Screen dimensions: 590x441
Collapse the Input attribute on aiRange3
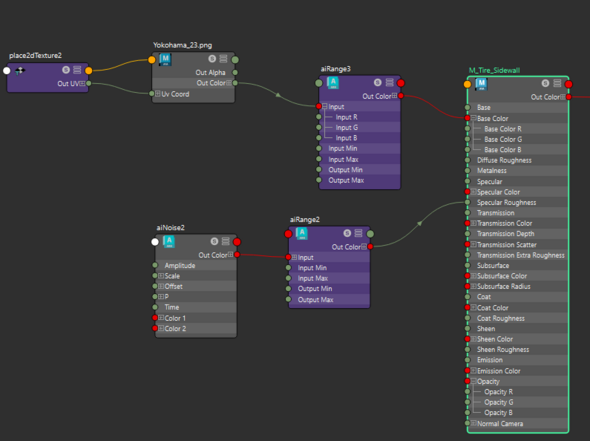tap(324, 106)
